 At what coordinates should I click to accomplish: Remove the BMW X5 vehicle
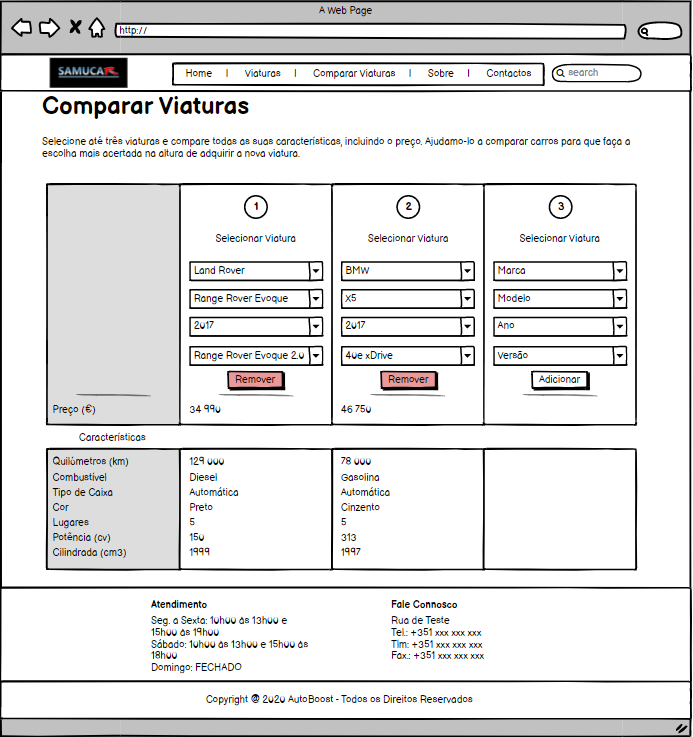pyautogui.click(x=408, y=380)
